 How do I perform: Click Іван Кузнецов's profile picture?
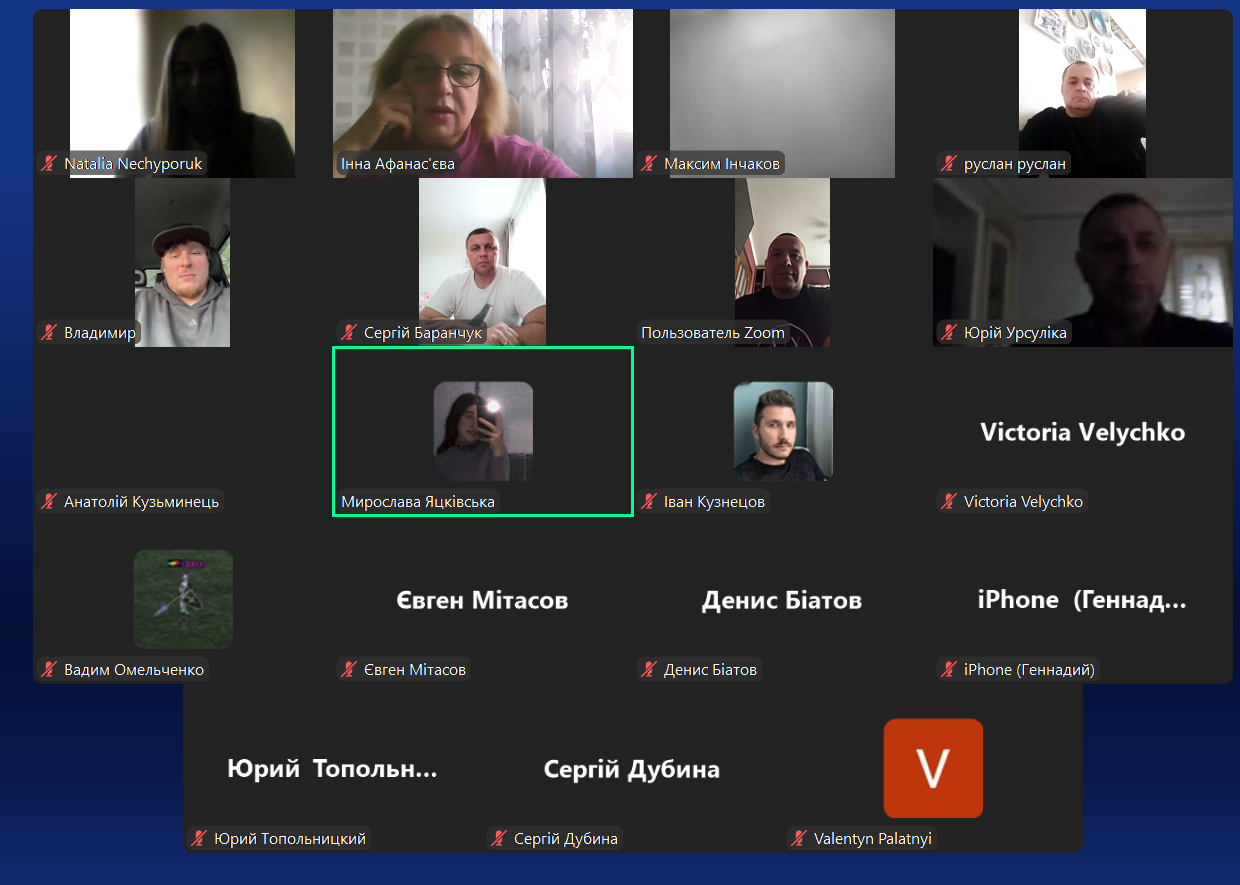point(782,431)
